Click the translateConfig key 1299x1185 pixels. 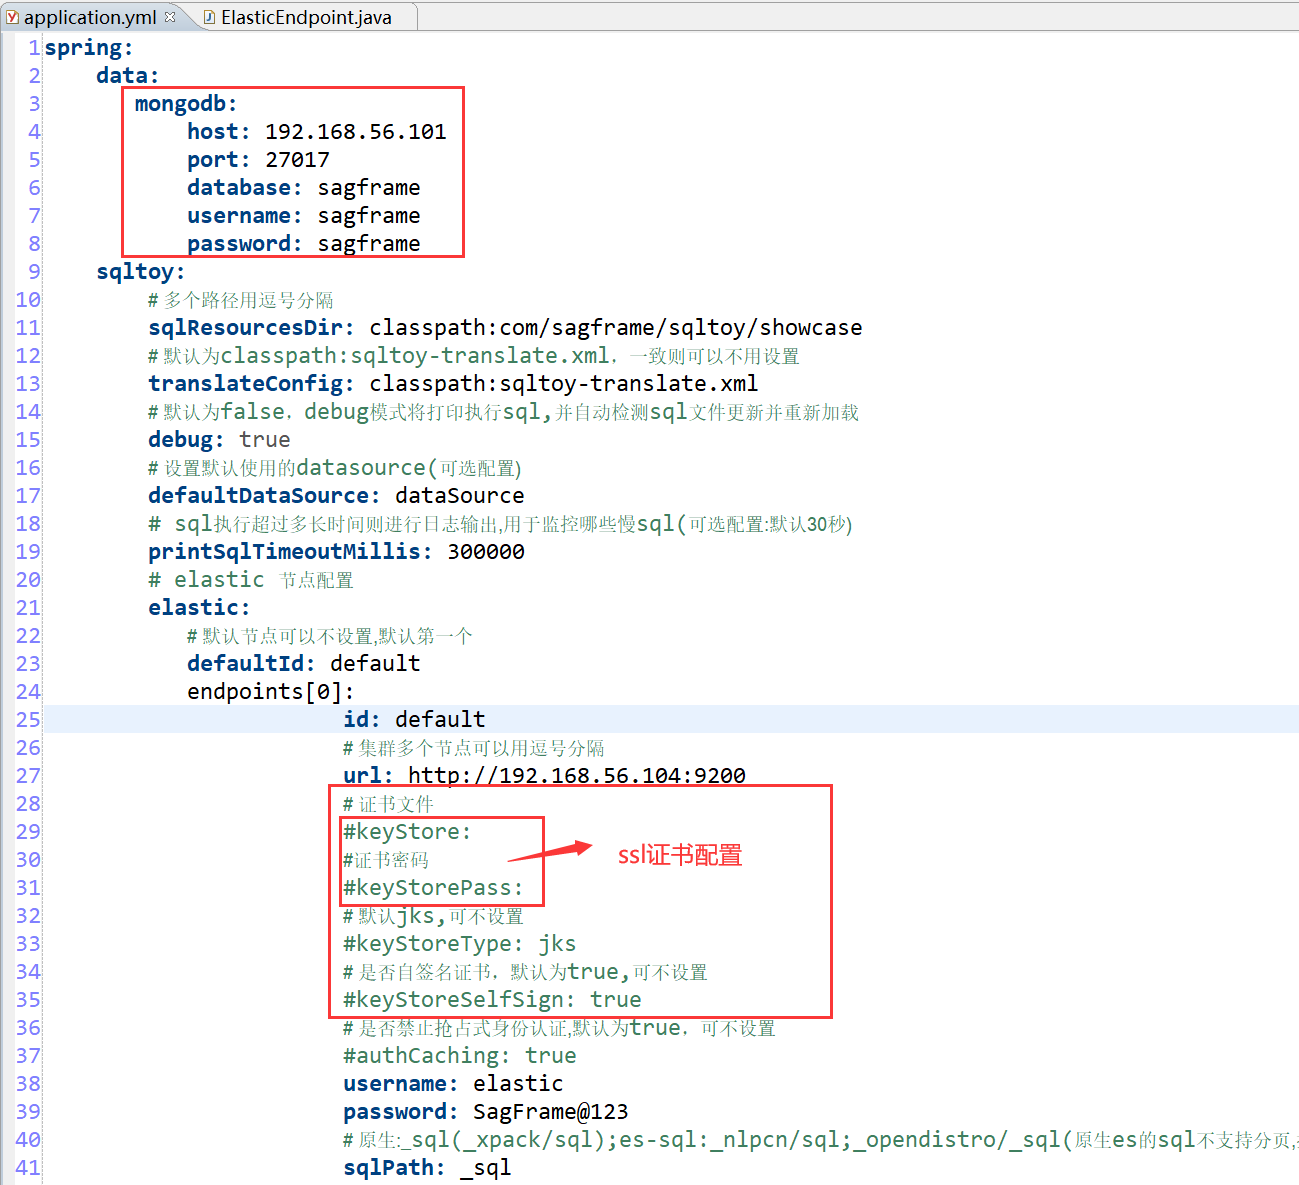coord(251,384)
